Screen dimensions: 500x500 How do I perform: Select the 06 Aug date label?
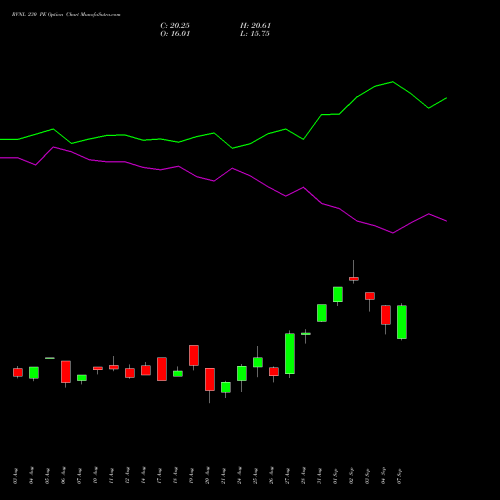tap(63, 476)
